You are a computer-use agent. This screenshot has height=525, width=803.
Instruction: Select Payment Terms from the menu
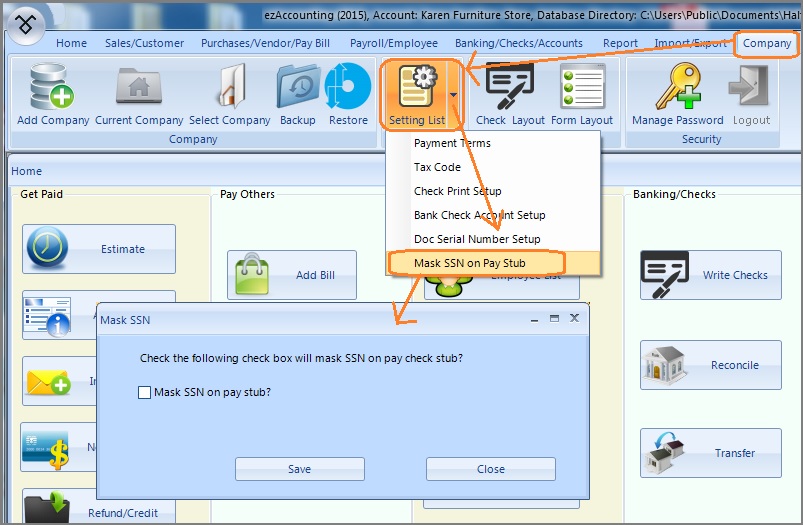point(452,143)
